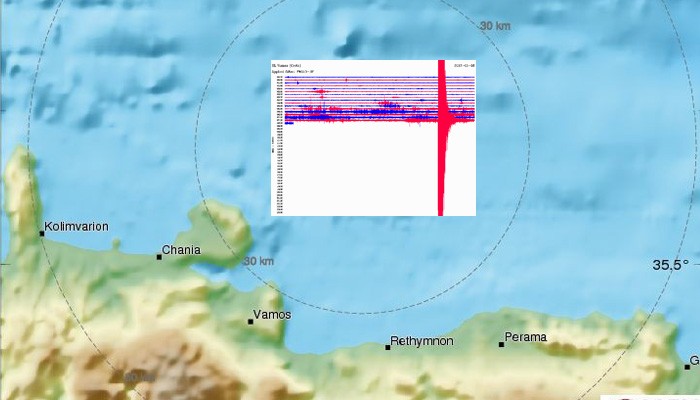
Task: Open the seismogram inset image
Action: coord(373,138)
